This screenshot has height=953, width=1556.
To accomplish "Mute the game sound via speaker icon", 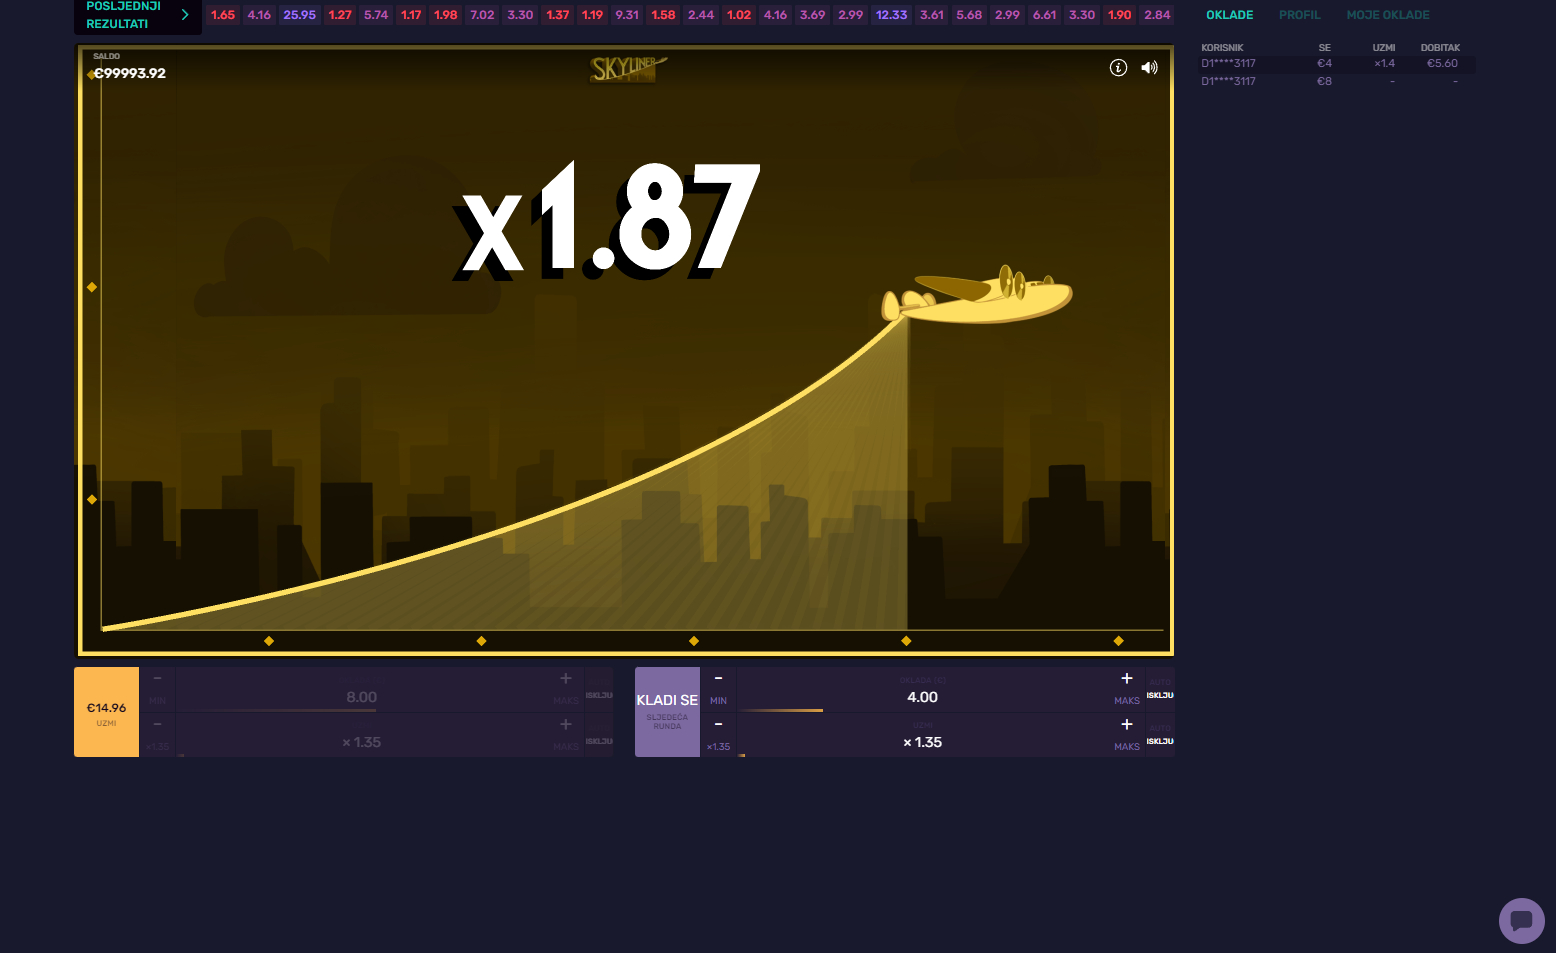I will click(x=1149, y=68).
